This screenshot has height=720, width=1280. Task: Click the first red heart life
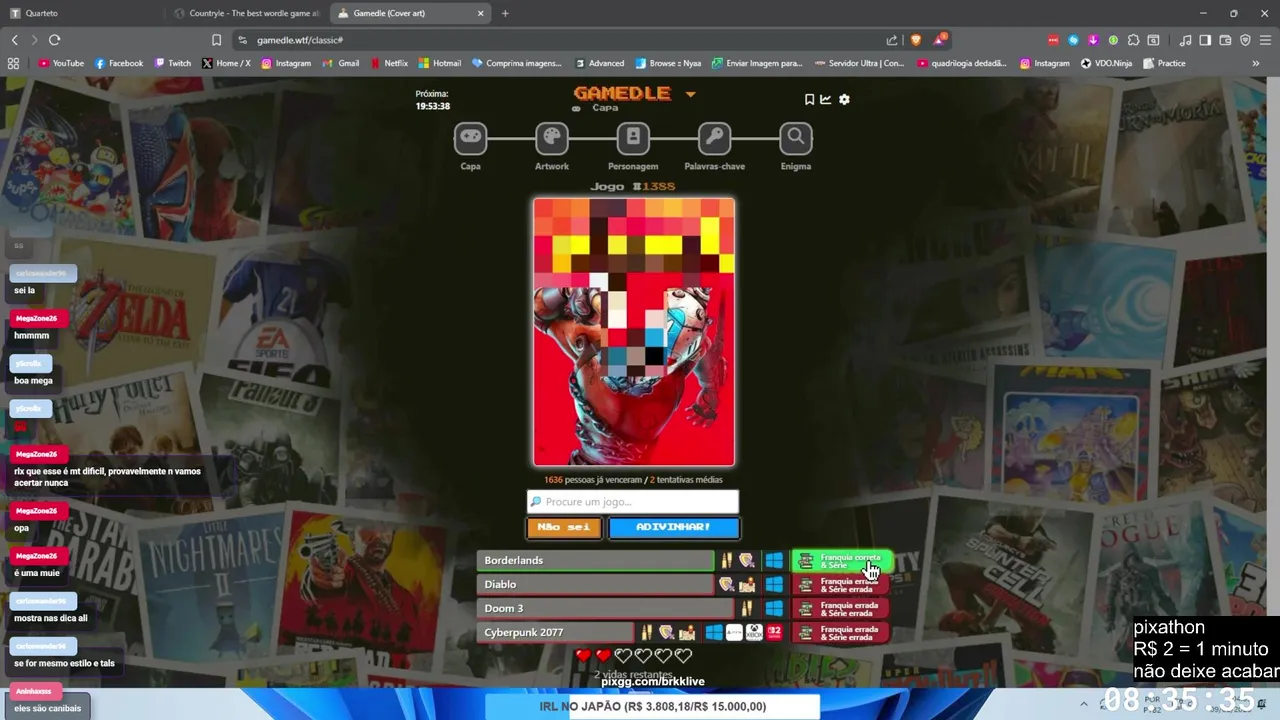[x=583, y=656]
